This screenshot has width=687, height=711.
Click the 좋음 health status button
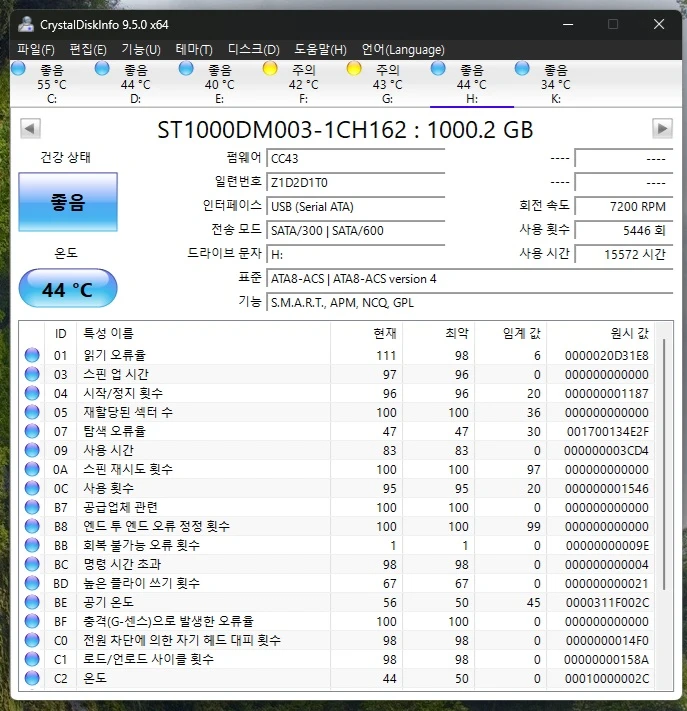pos(68,202)
